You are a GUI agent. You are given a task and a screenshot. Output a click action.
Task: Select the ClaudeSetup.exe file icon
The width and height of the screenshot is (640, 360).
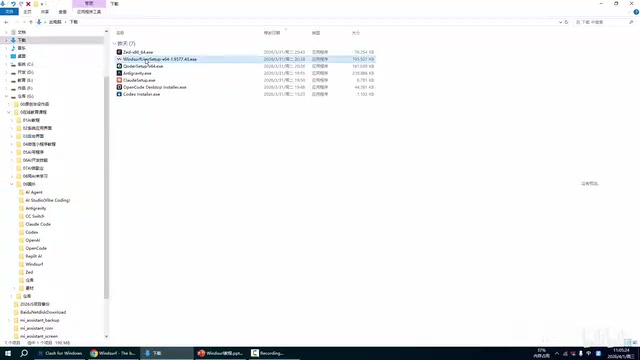[119, 80]
